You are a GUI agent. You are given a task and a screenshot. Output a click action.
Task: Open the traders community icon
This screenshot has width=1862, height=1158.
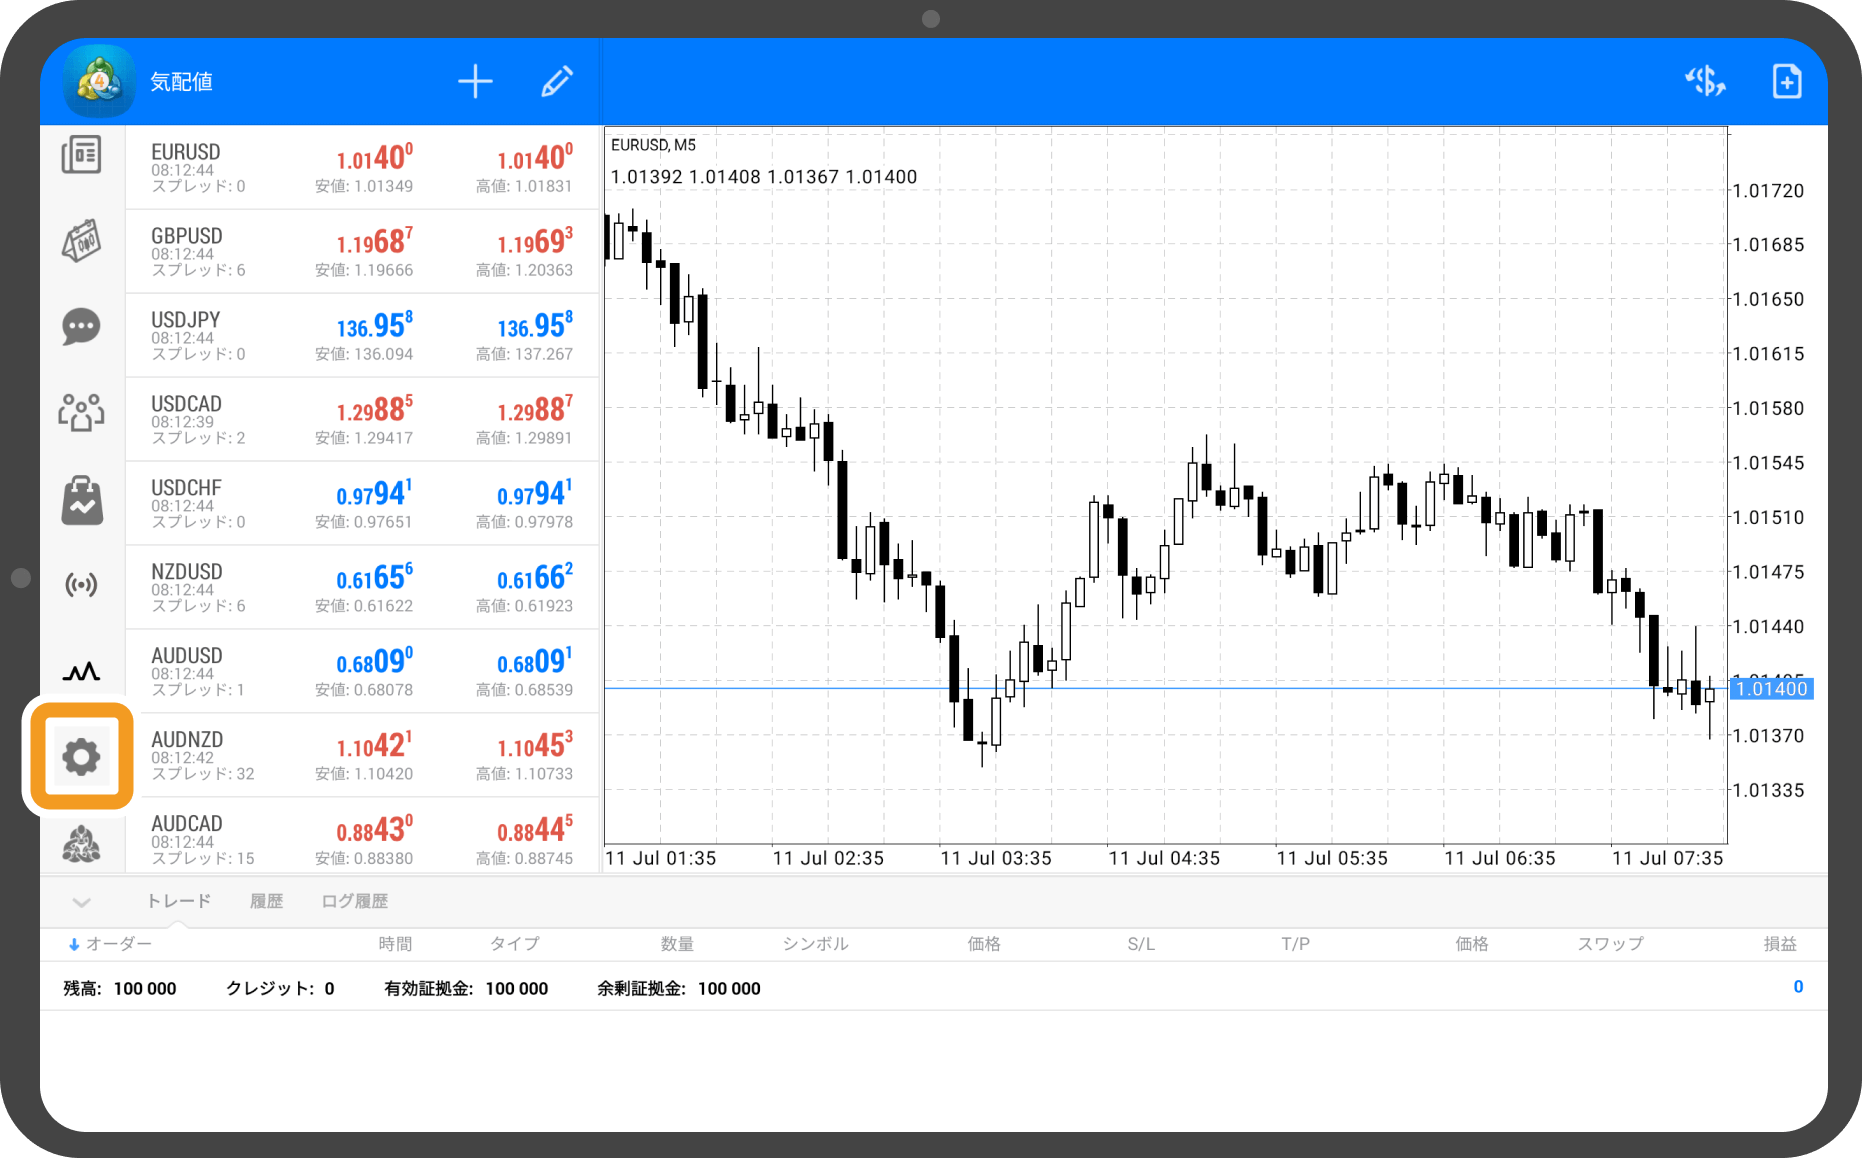(81, 411)
